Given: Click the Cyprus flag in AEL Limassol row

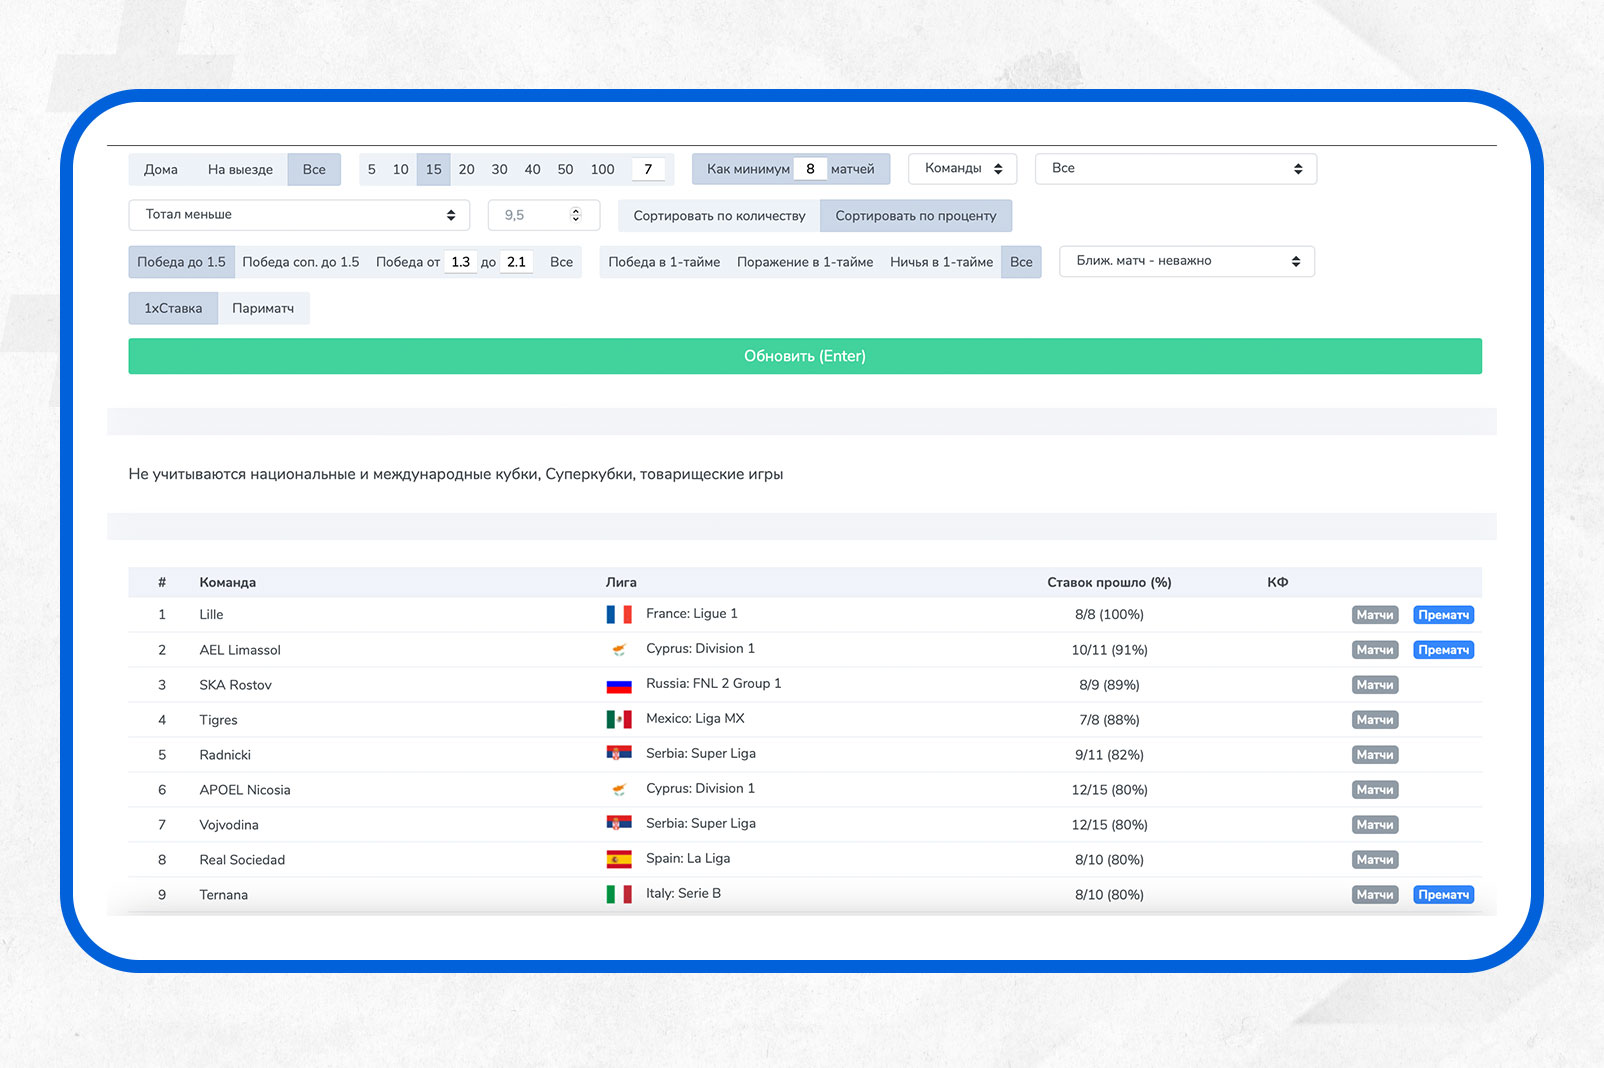Looking at the screenshot, I should coord(619,650).
